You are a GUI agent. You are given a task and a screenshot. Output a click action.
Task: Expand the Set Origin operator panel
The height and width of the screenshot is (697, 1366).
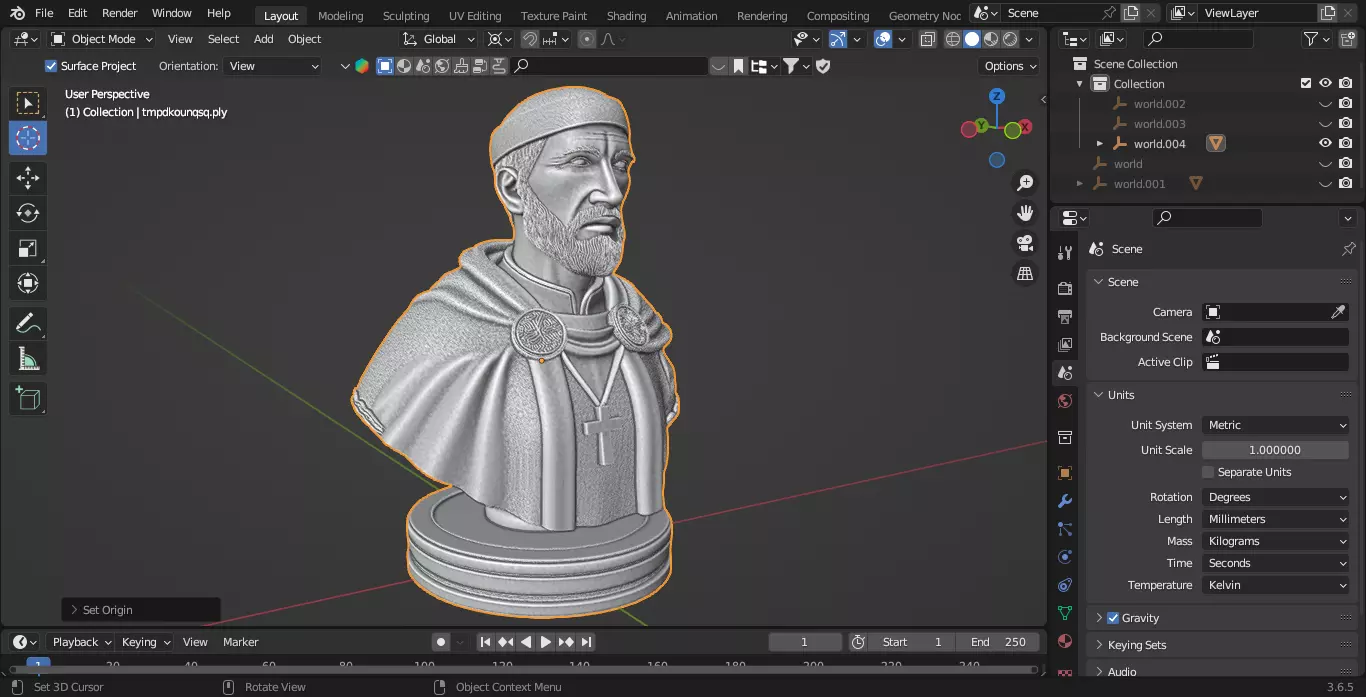(140, 610)
